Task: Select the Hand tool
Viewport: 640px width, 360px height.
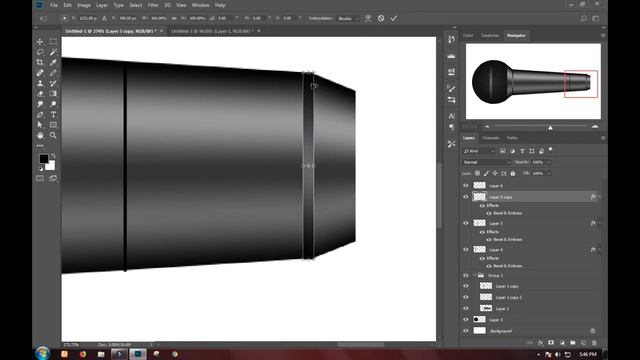Action: (40, 135)
